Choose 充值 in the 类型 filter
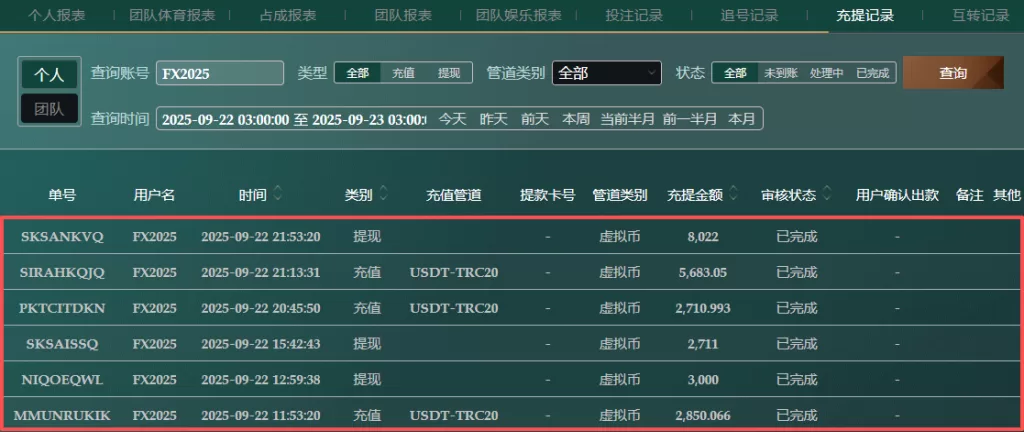 tap(403, 73)
